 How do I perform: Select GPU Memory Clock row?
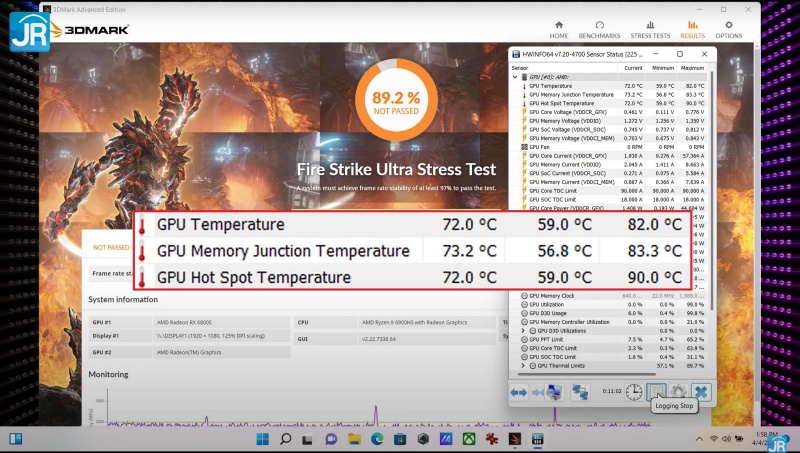click(608, 296)
